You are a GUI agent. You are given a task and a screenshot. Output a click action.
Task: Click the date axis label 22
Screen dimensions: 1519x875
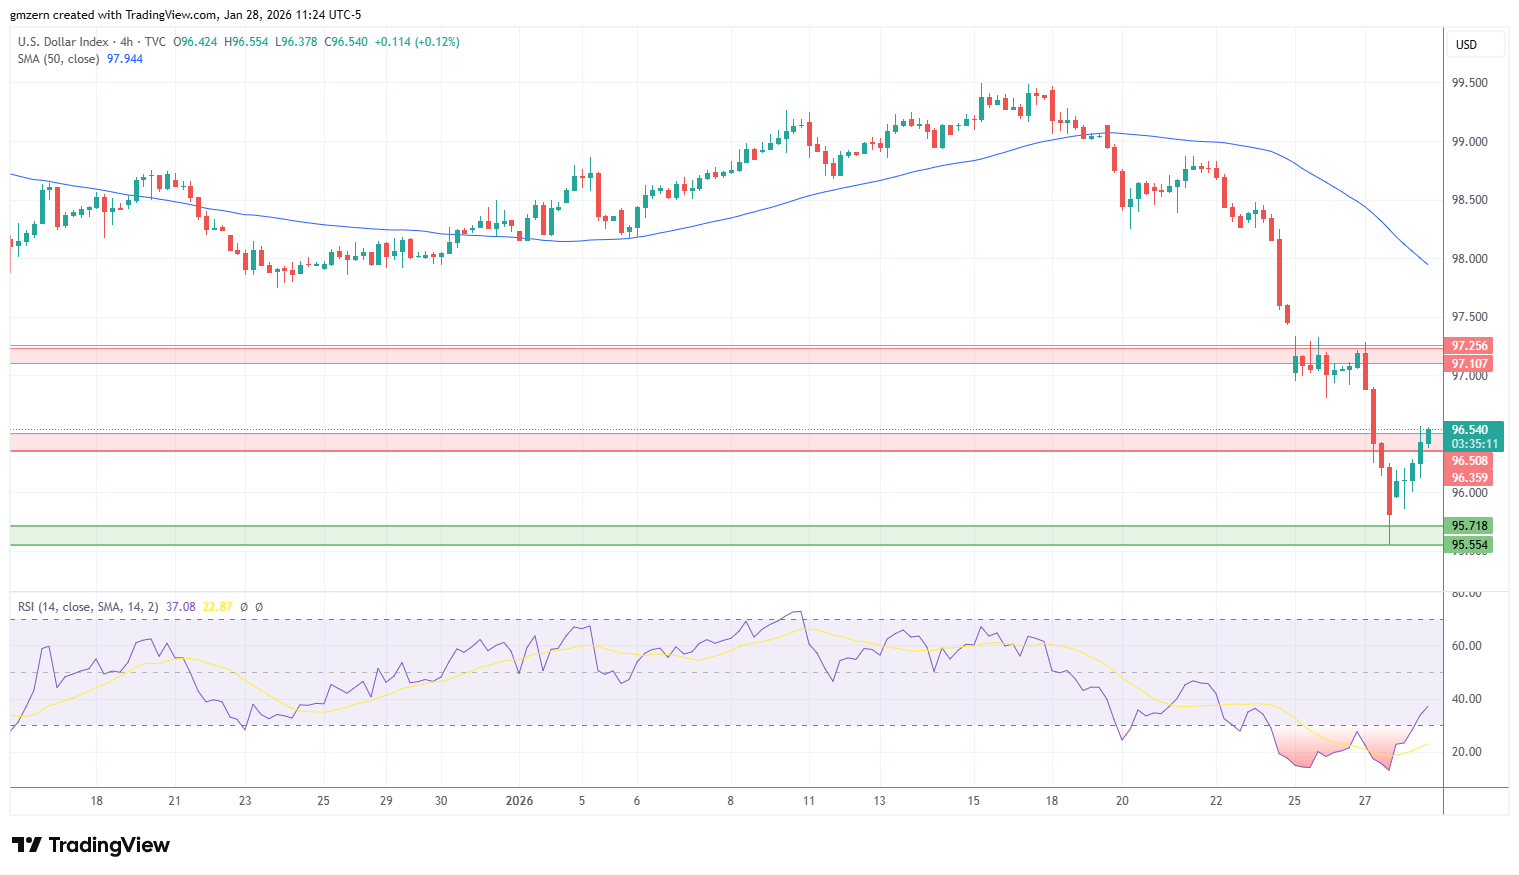click(x=1216, y=801)
